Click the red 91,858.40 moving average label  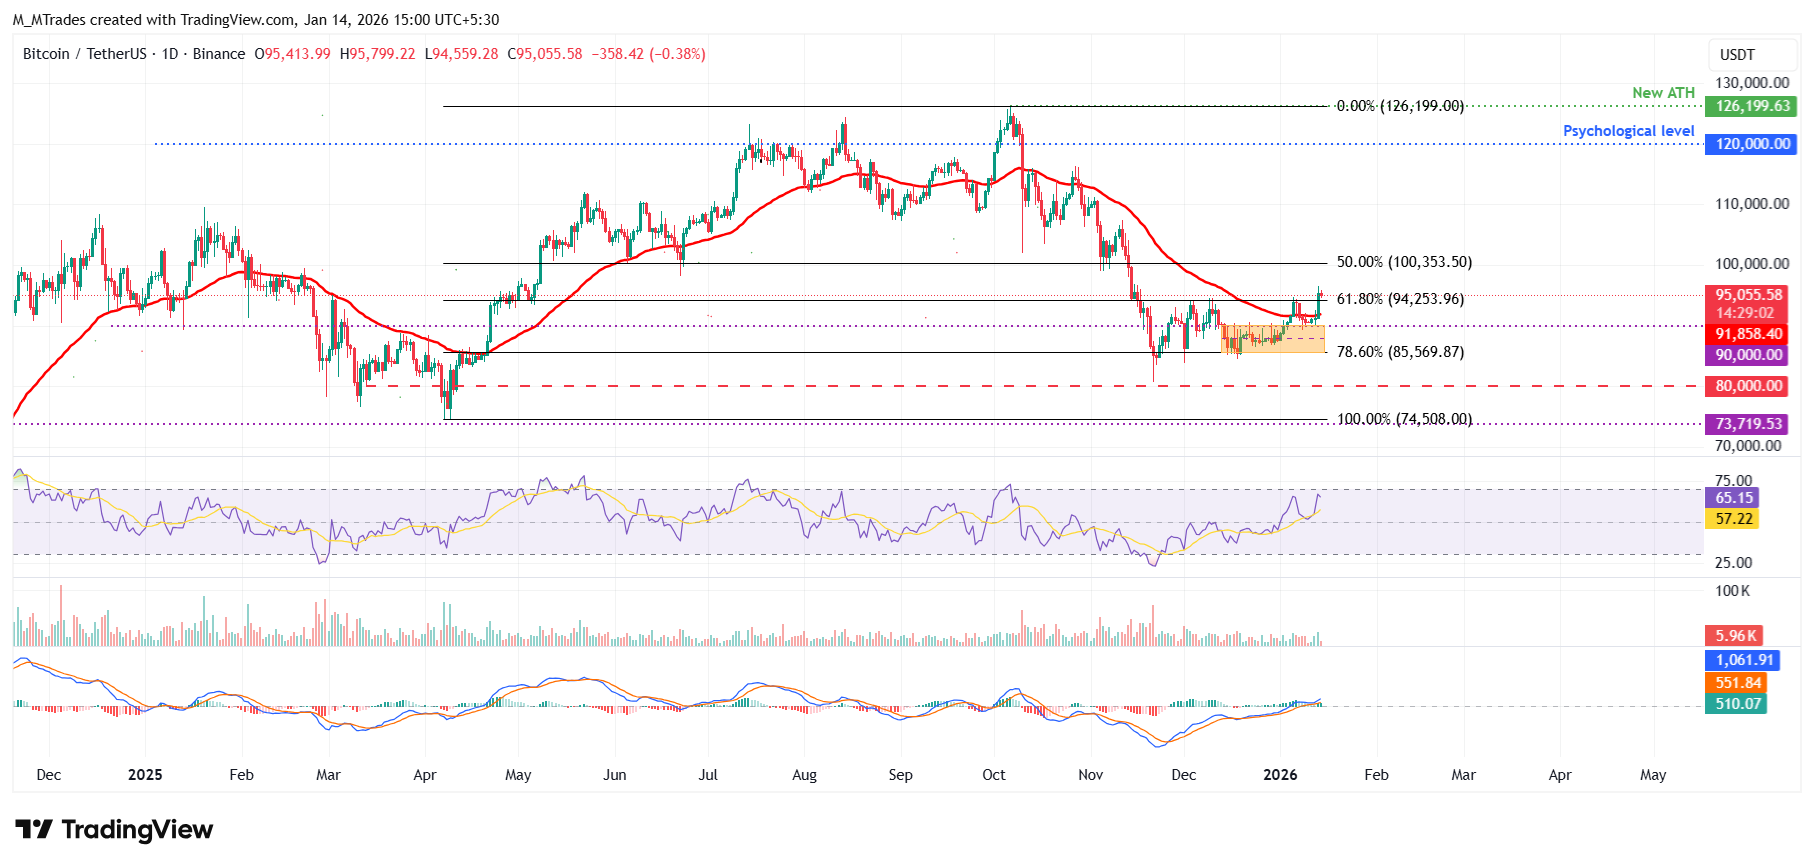(1748, 334)
